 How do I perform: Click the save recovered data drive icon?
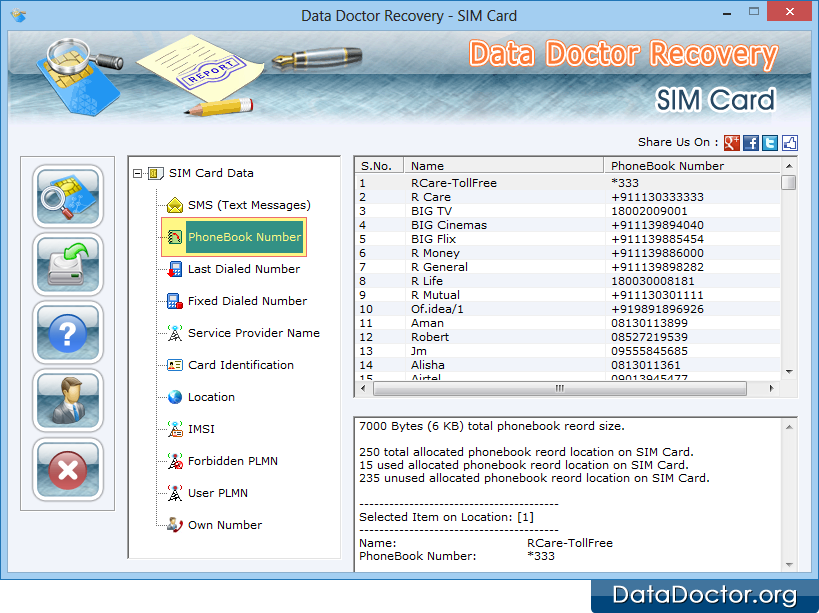point(67,265)
